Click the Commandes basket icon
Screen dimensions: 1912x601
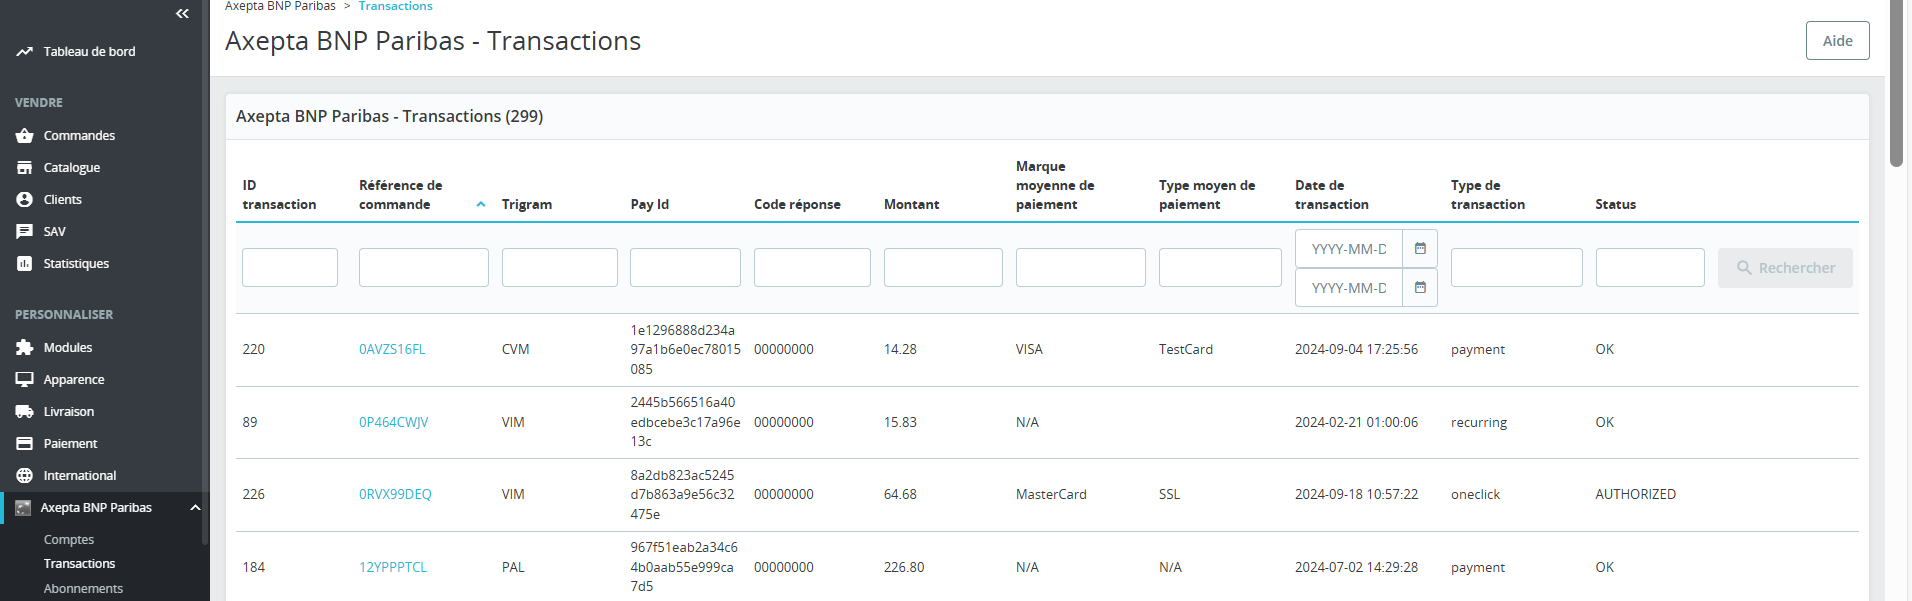(x=24, y=135)
